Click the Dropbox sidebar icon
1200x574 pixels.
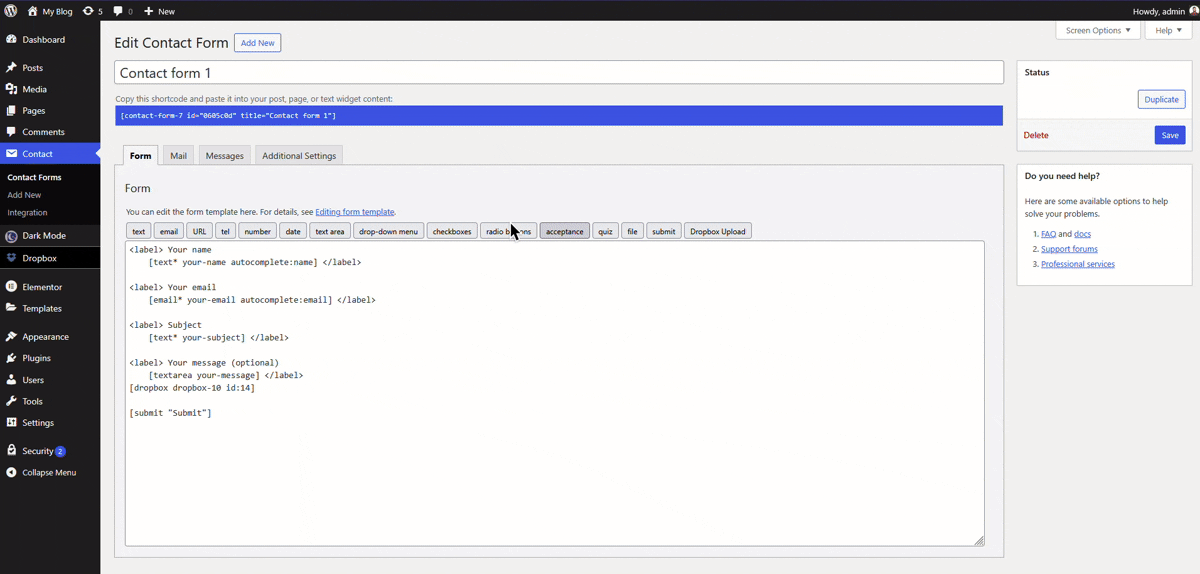[x=11, y=258]
